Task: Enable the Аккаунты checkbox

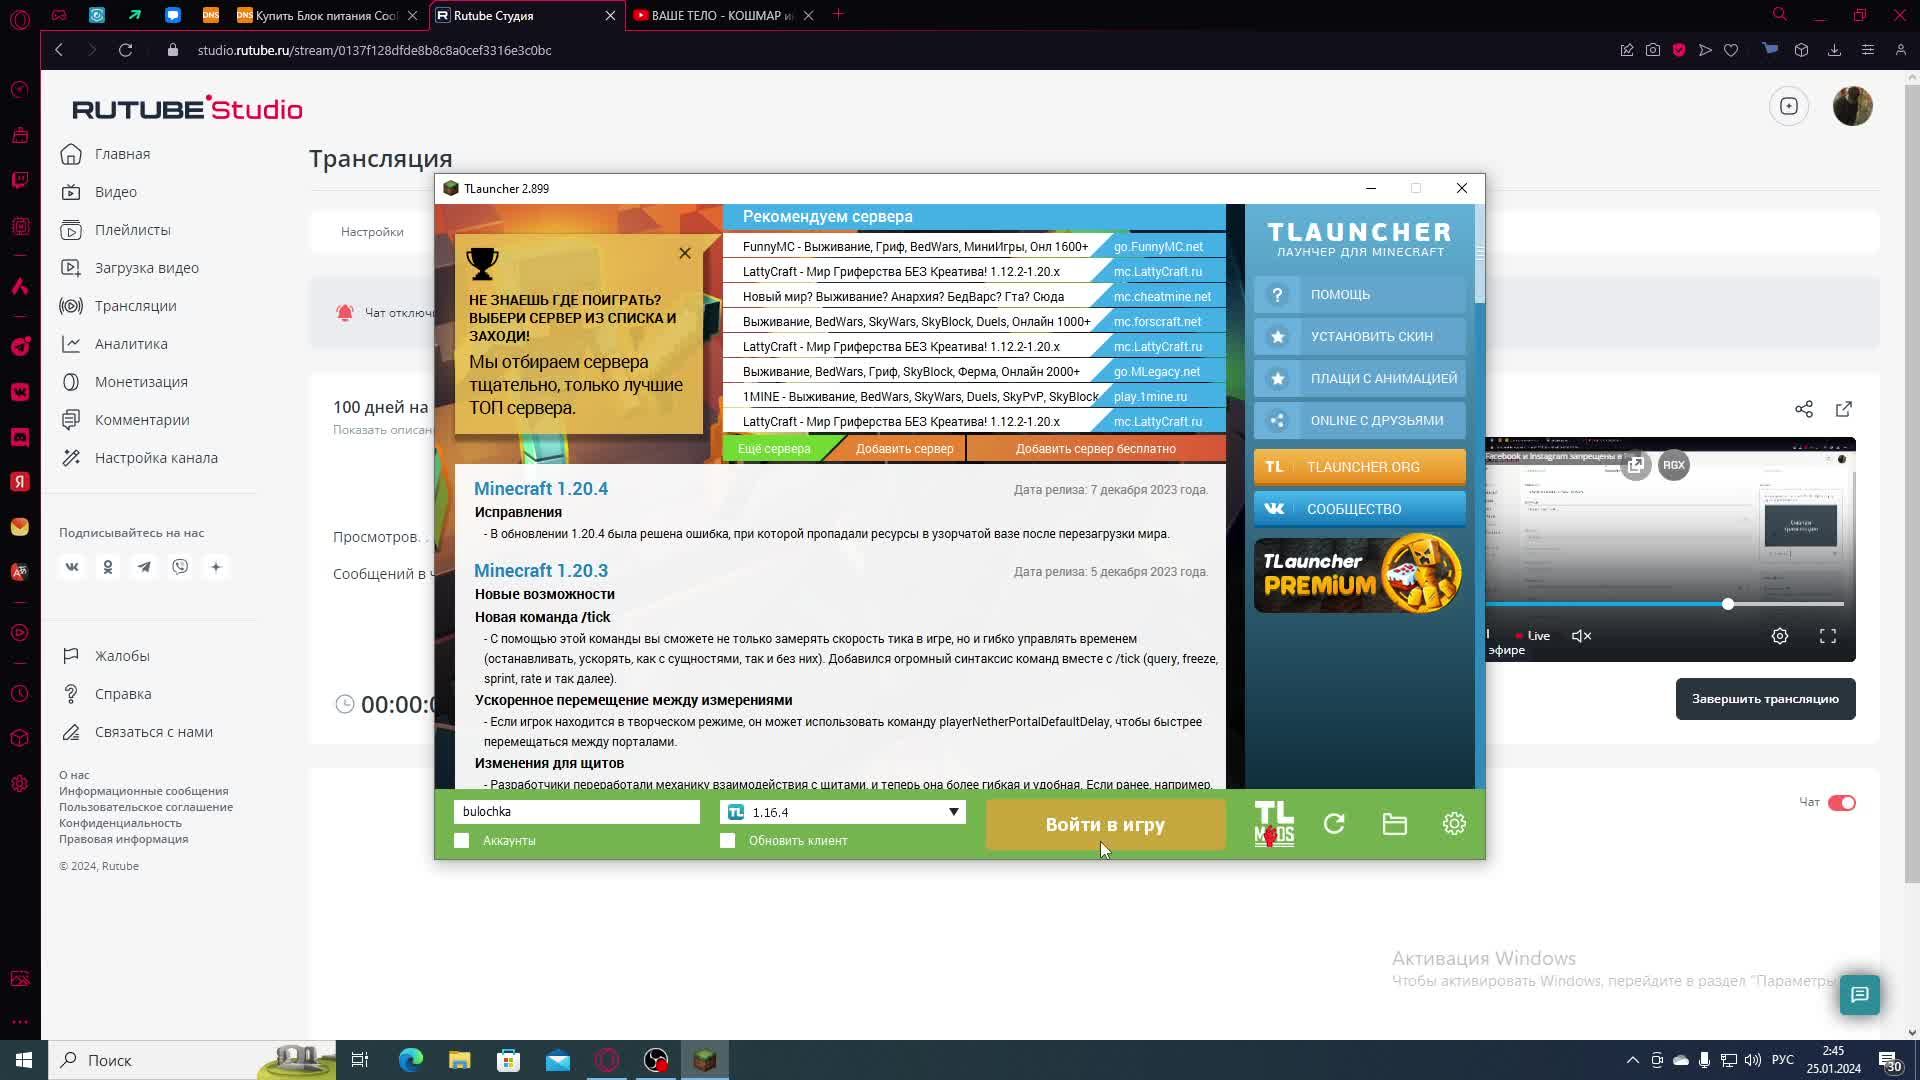Action: pyautogui.click(x=461, y=841)
